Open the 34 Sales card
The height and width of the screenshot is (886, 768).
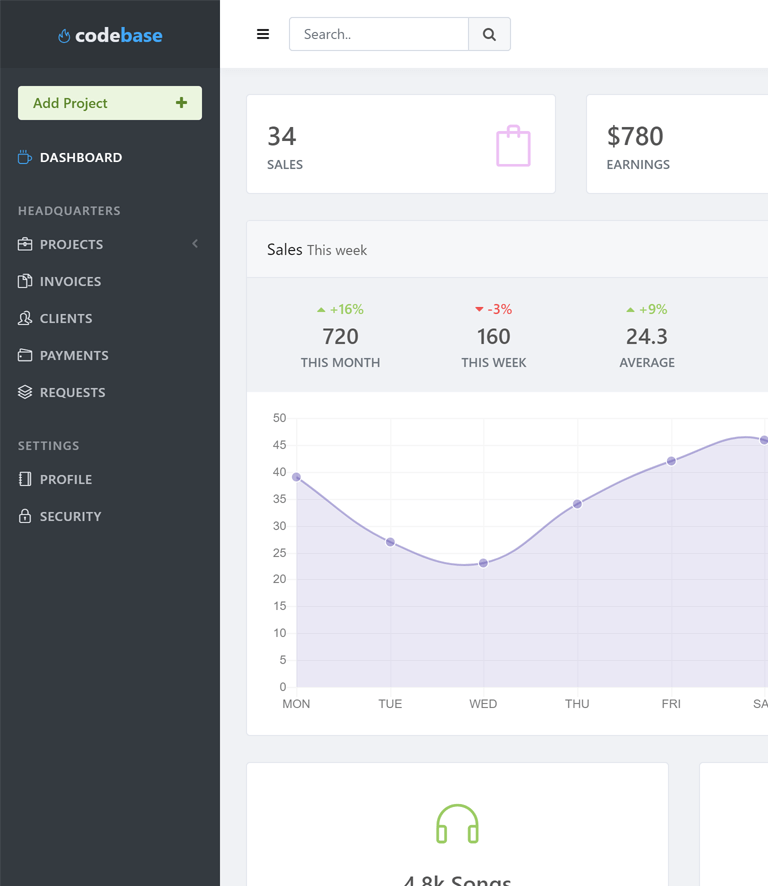point(401,144)
